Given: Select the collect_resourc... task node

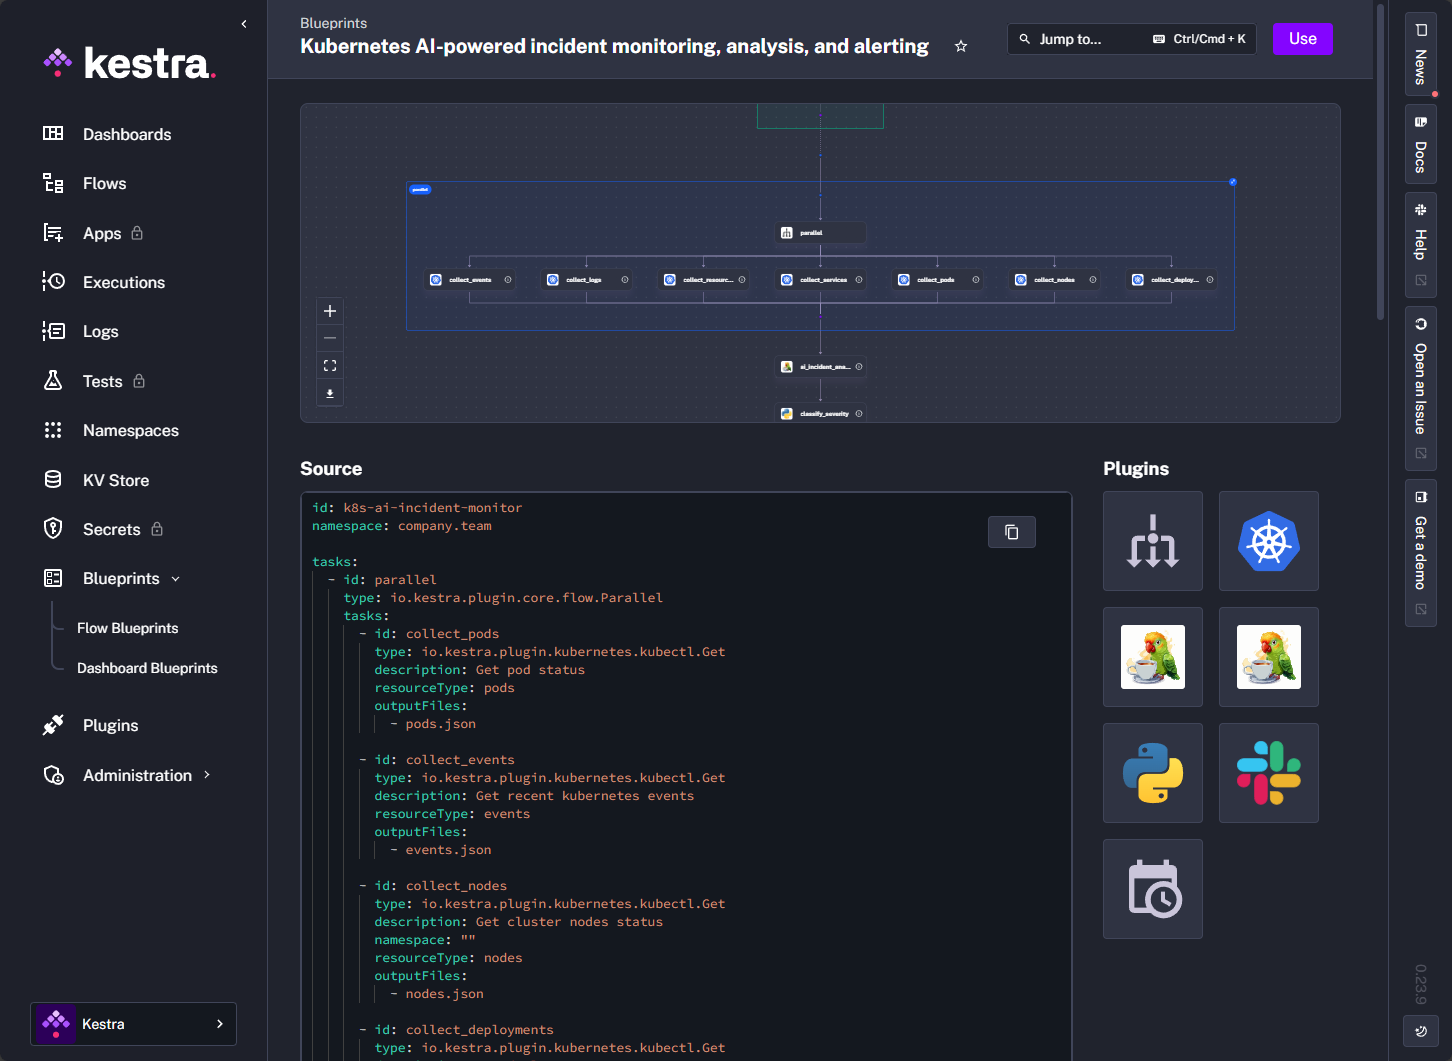Looking at the screenshot, I should click(704, 280).
